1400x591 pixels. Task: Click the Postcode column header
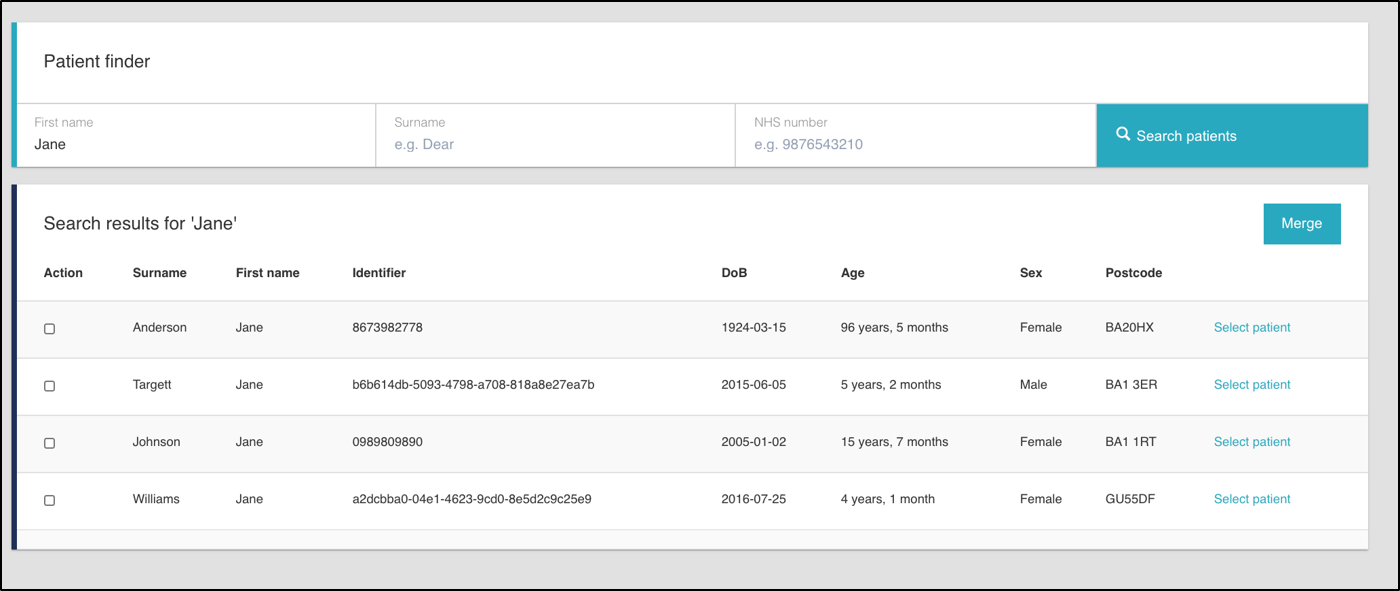(x=1133, y=273)
